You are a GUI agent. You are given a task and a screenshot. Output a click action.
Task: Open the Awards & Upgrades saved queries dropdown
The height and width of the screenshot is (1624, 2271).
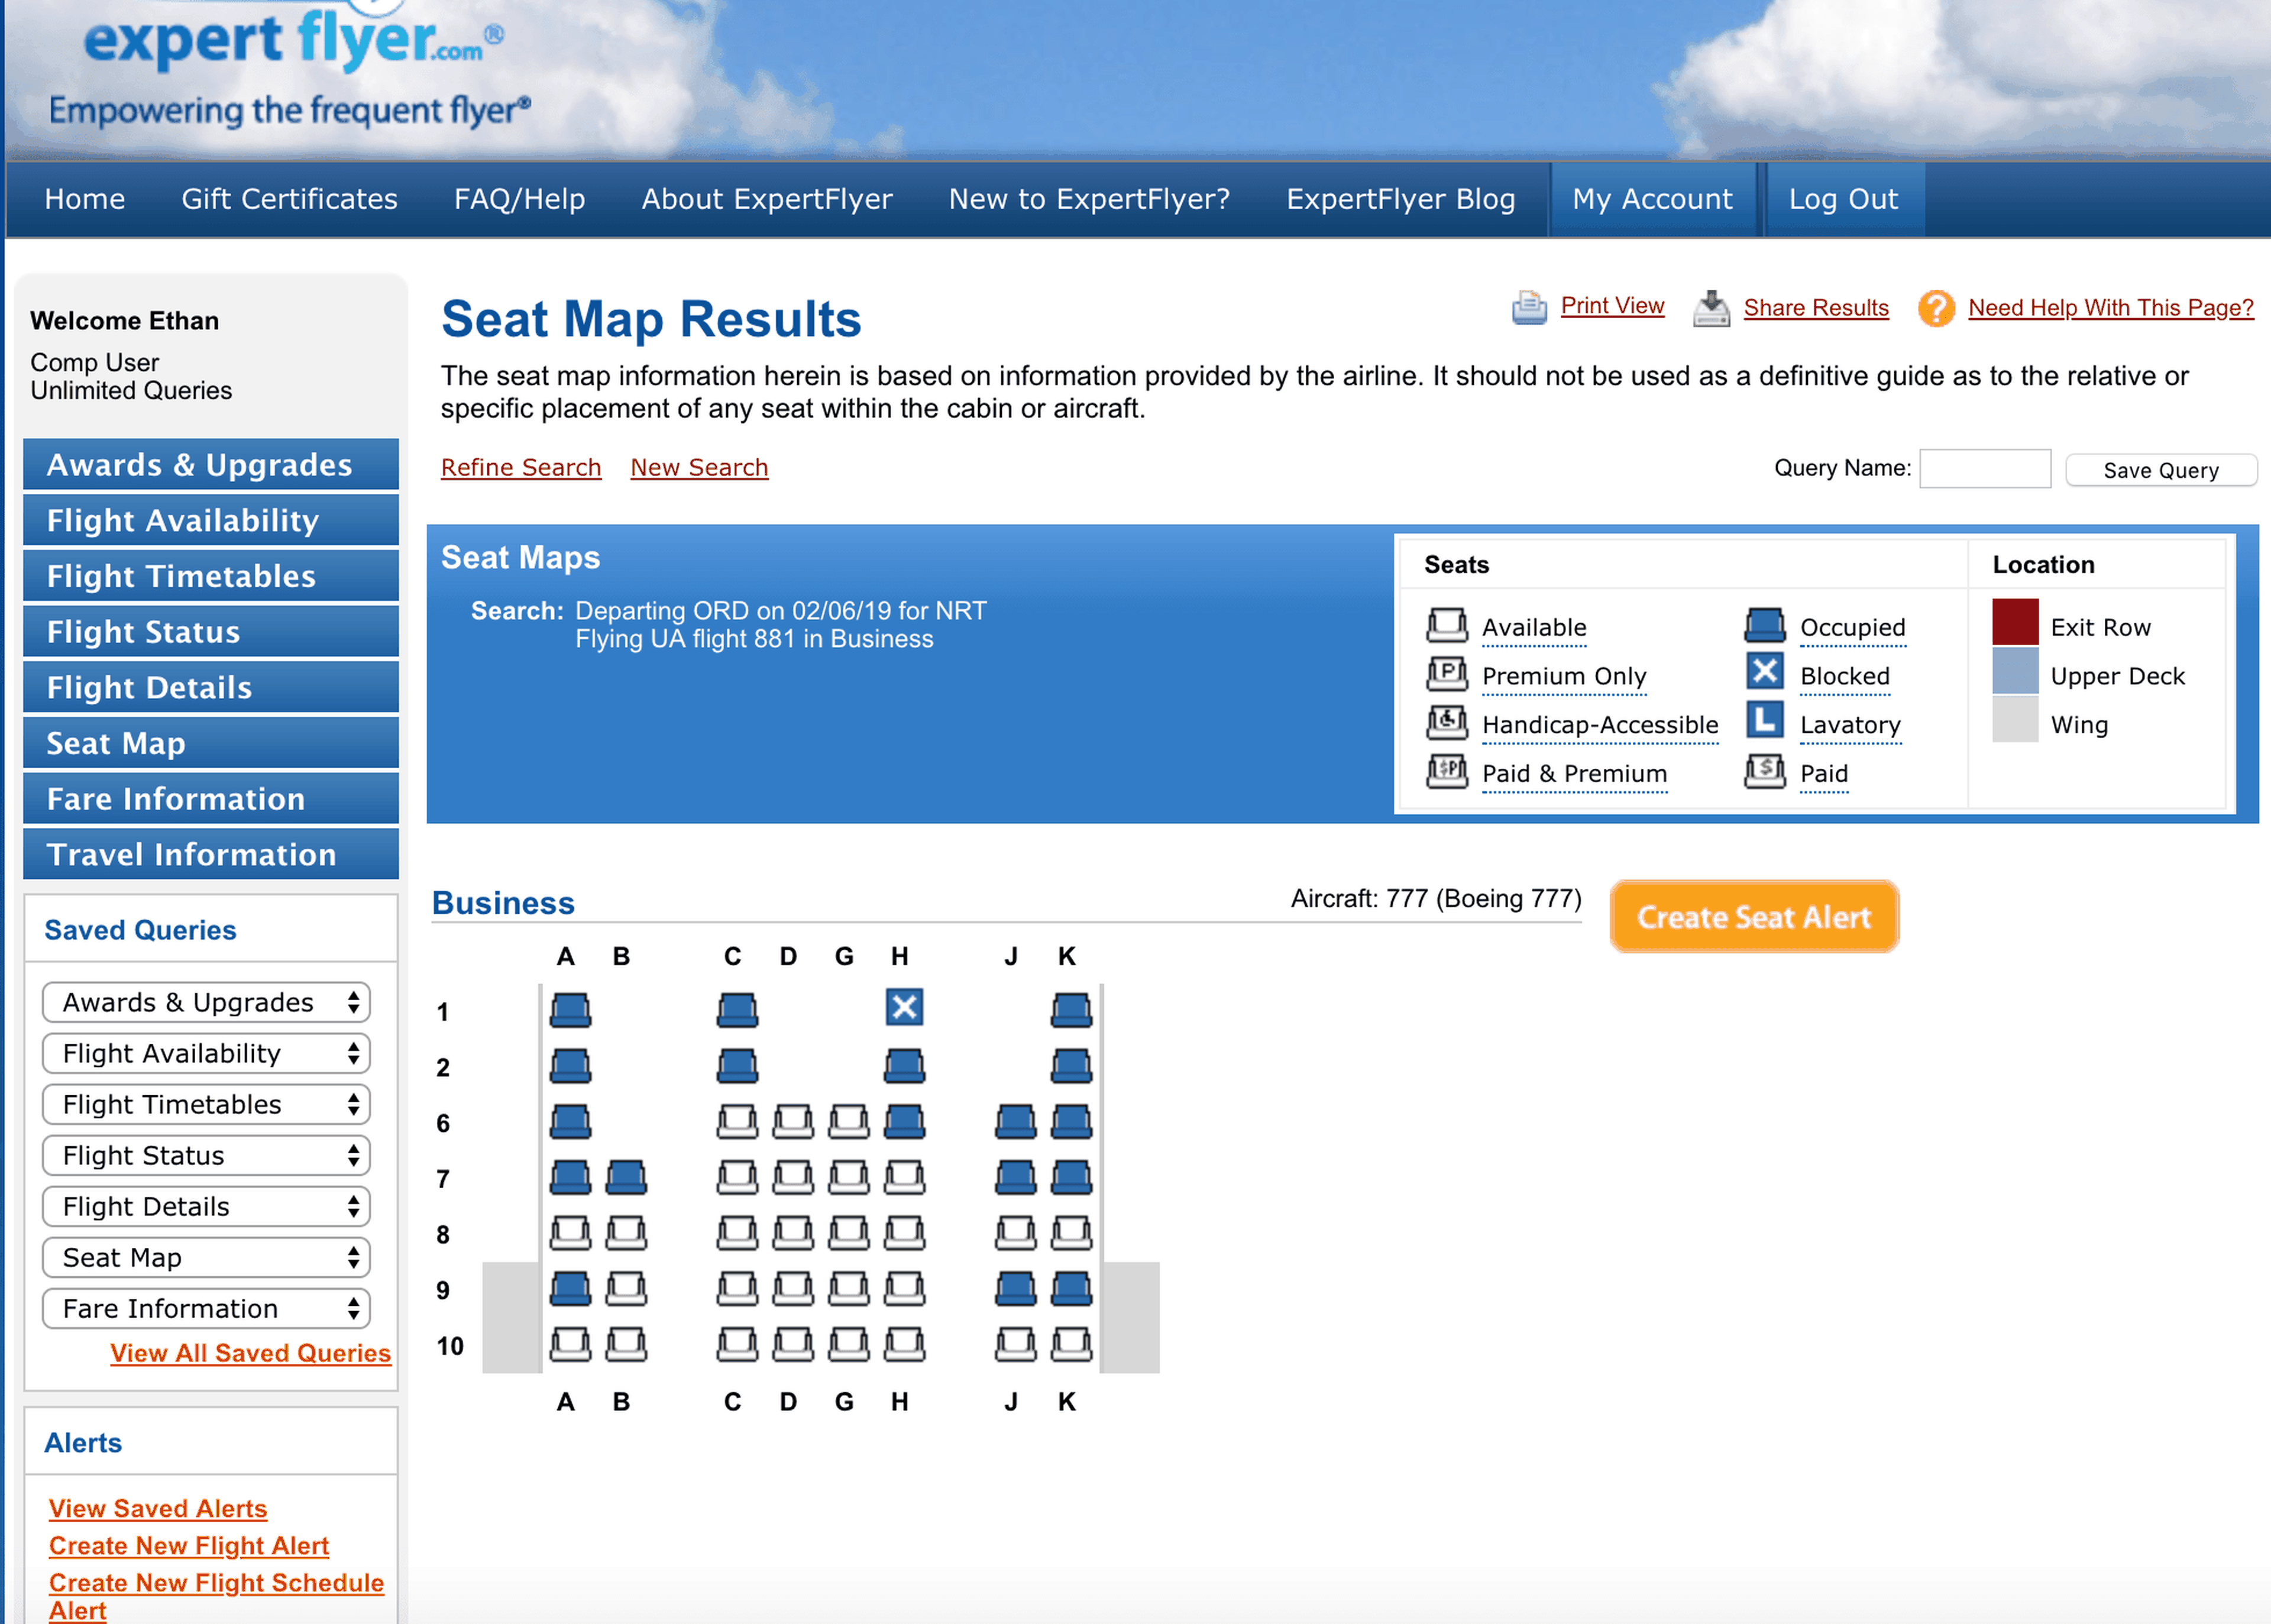tap(206, 1002)
